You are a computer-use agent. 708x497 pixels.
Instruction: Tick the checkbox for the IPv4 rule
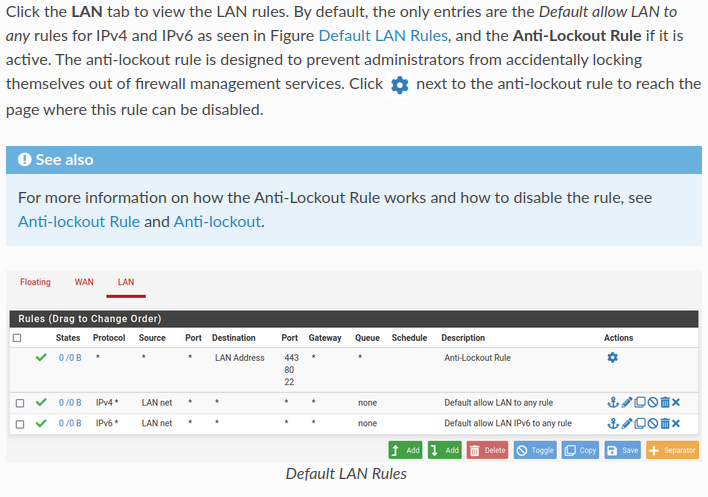[x=20, y=403]
